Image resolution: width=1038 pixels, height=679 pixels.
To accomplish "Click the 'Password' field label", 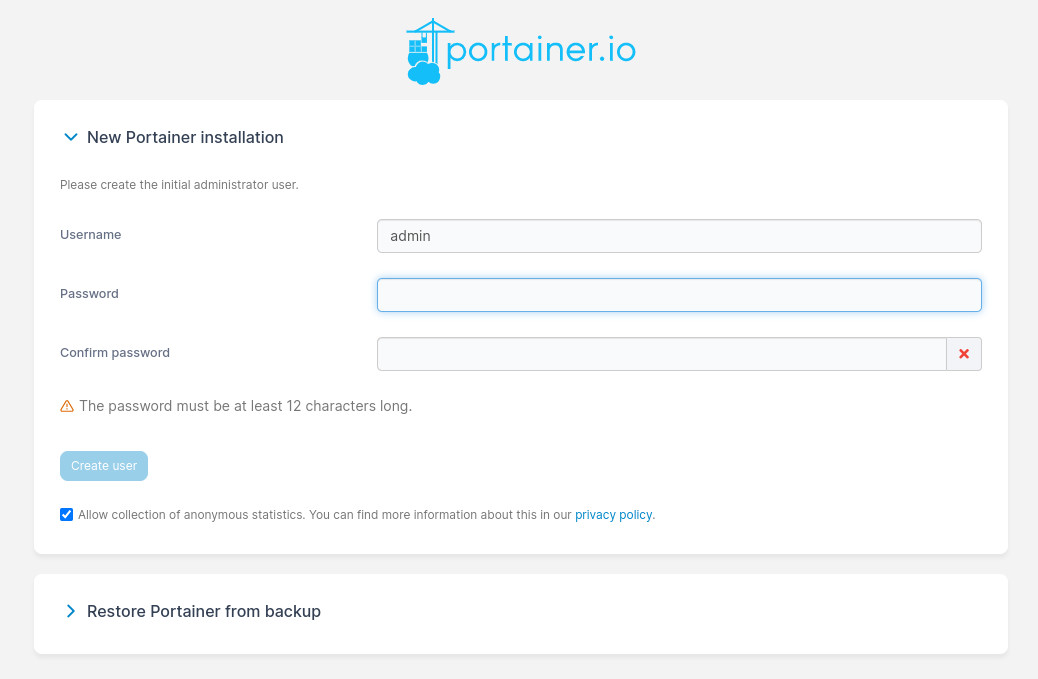I will pos(89,293).
